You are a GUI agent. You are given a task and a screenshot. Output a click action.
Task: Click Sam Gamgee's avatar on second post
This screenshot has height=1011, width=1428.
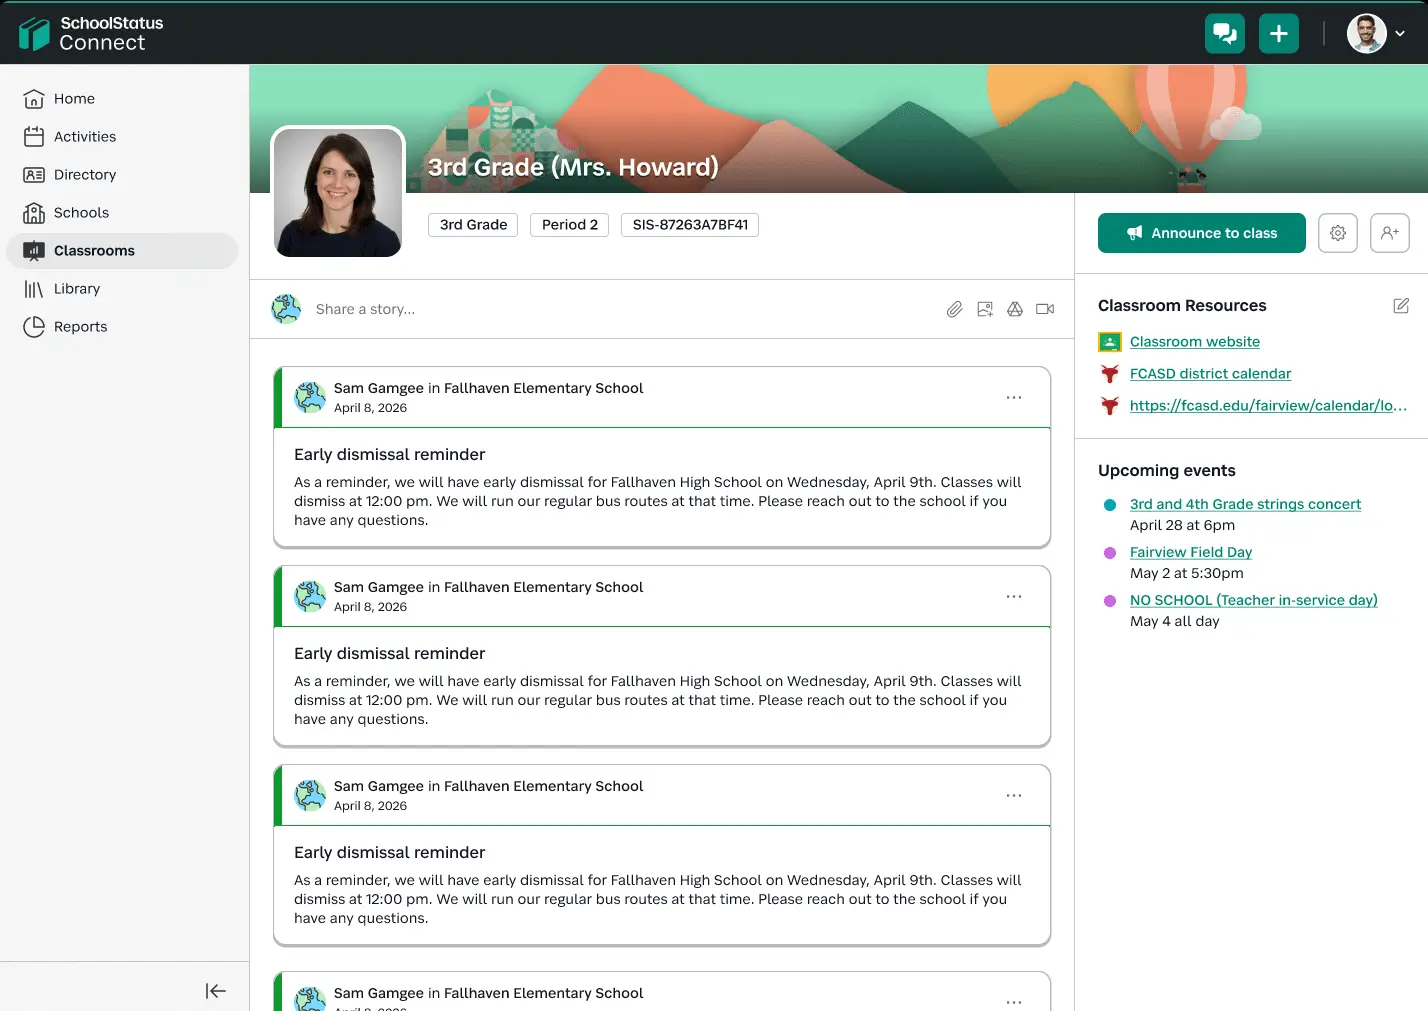pyautogui.click(x=310, y=597)
